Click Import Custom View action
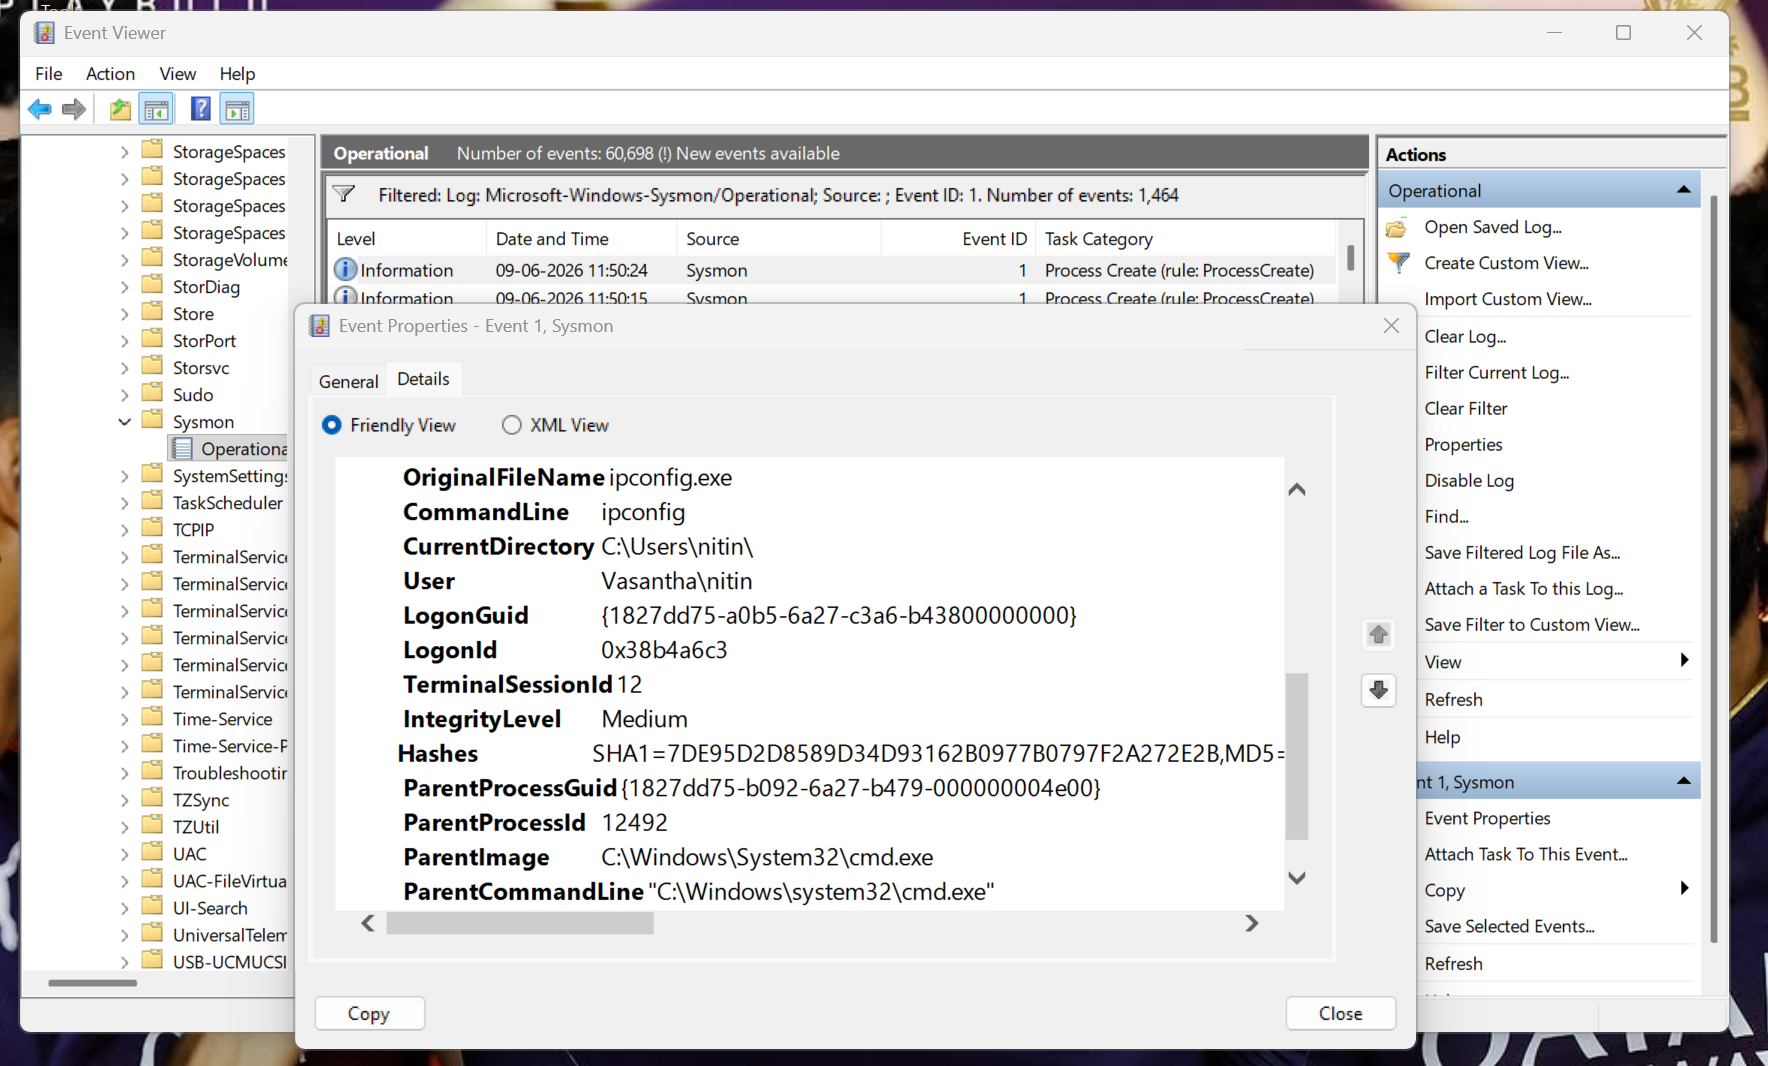 click(x=1507, y=299)
